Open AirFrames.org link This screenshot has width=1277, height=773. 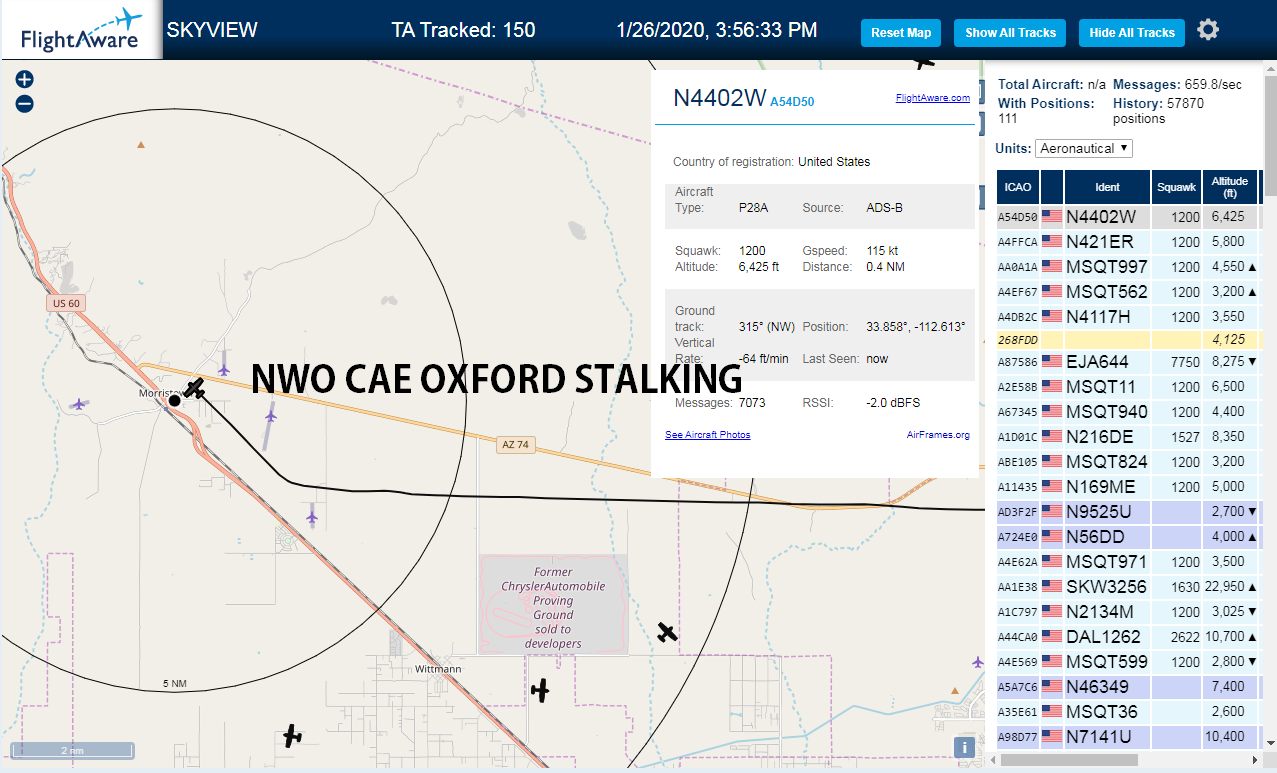pyautogui.click(x=938, y=435)
